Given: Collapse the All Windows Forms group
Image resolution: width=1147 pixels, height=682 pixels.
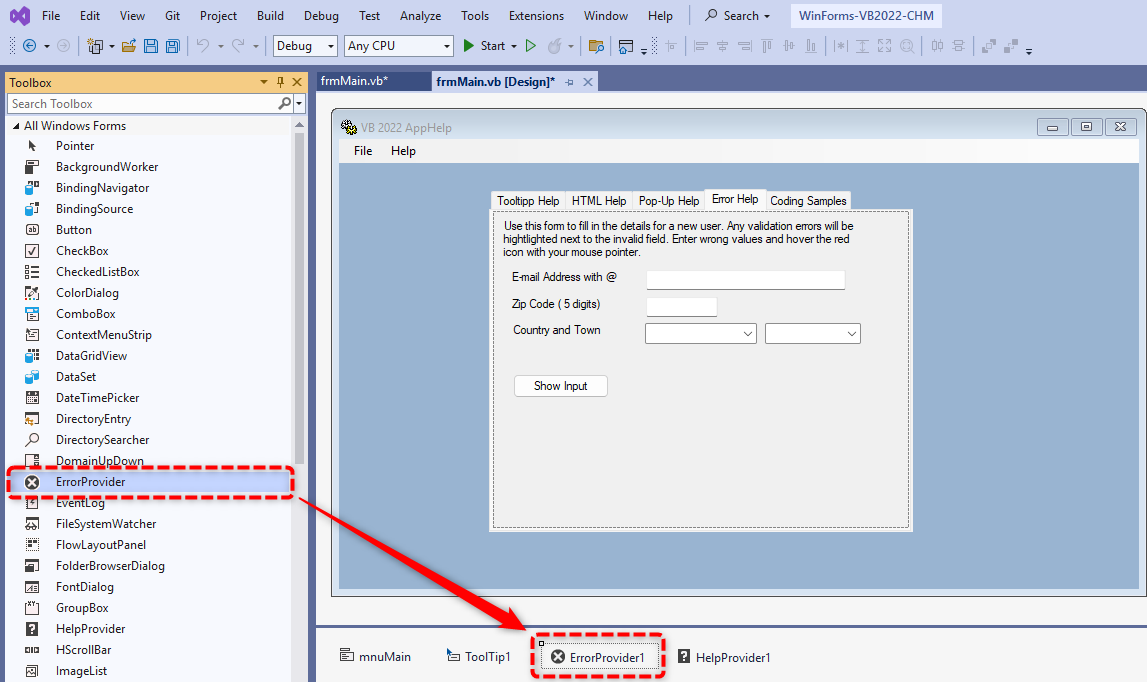Looking at the screenshot, I should tap(15, 126).
